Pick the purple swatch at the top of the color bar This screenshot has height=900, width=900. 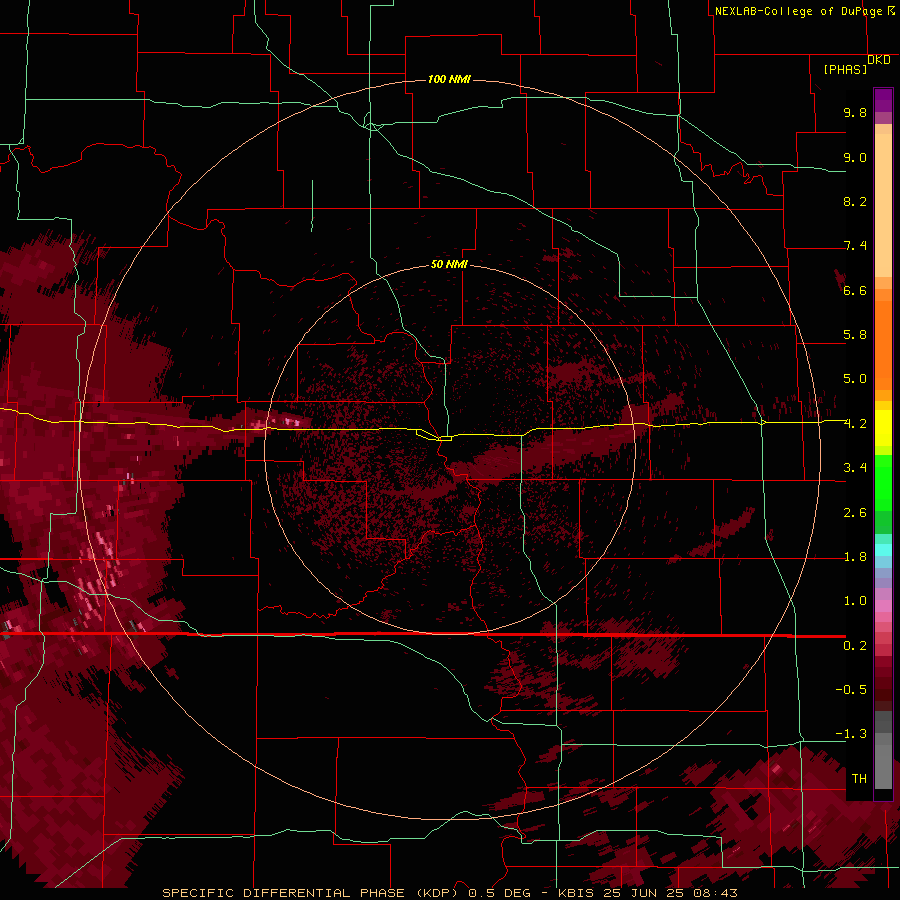[x=883, y=100]
